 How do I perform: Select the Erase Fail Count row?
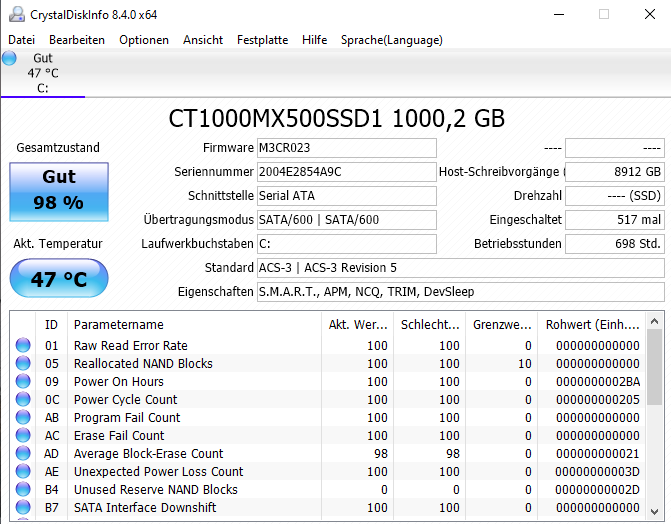coord(328,435)
